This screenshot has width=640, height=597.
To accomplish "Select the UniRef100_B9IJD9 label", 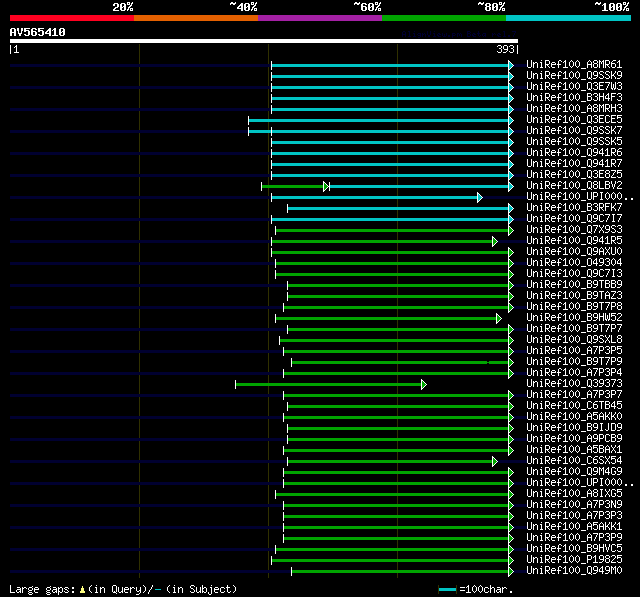I will pyautogui.click(x=574, y=428).
